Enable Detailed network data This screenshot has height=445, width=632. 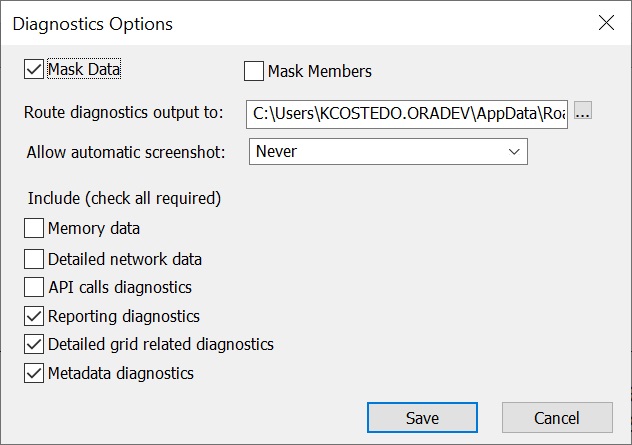(34, 259)
